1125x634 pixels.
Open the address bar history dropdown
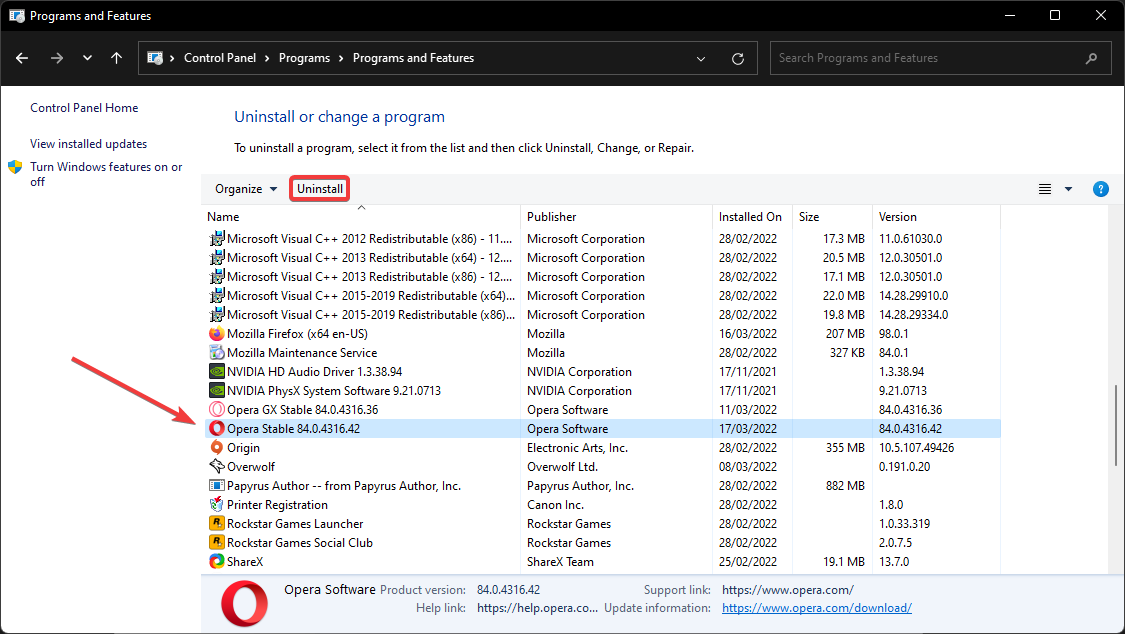701,59
